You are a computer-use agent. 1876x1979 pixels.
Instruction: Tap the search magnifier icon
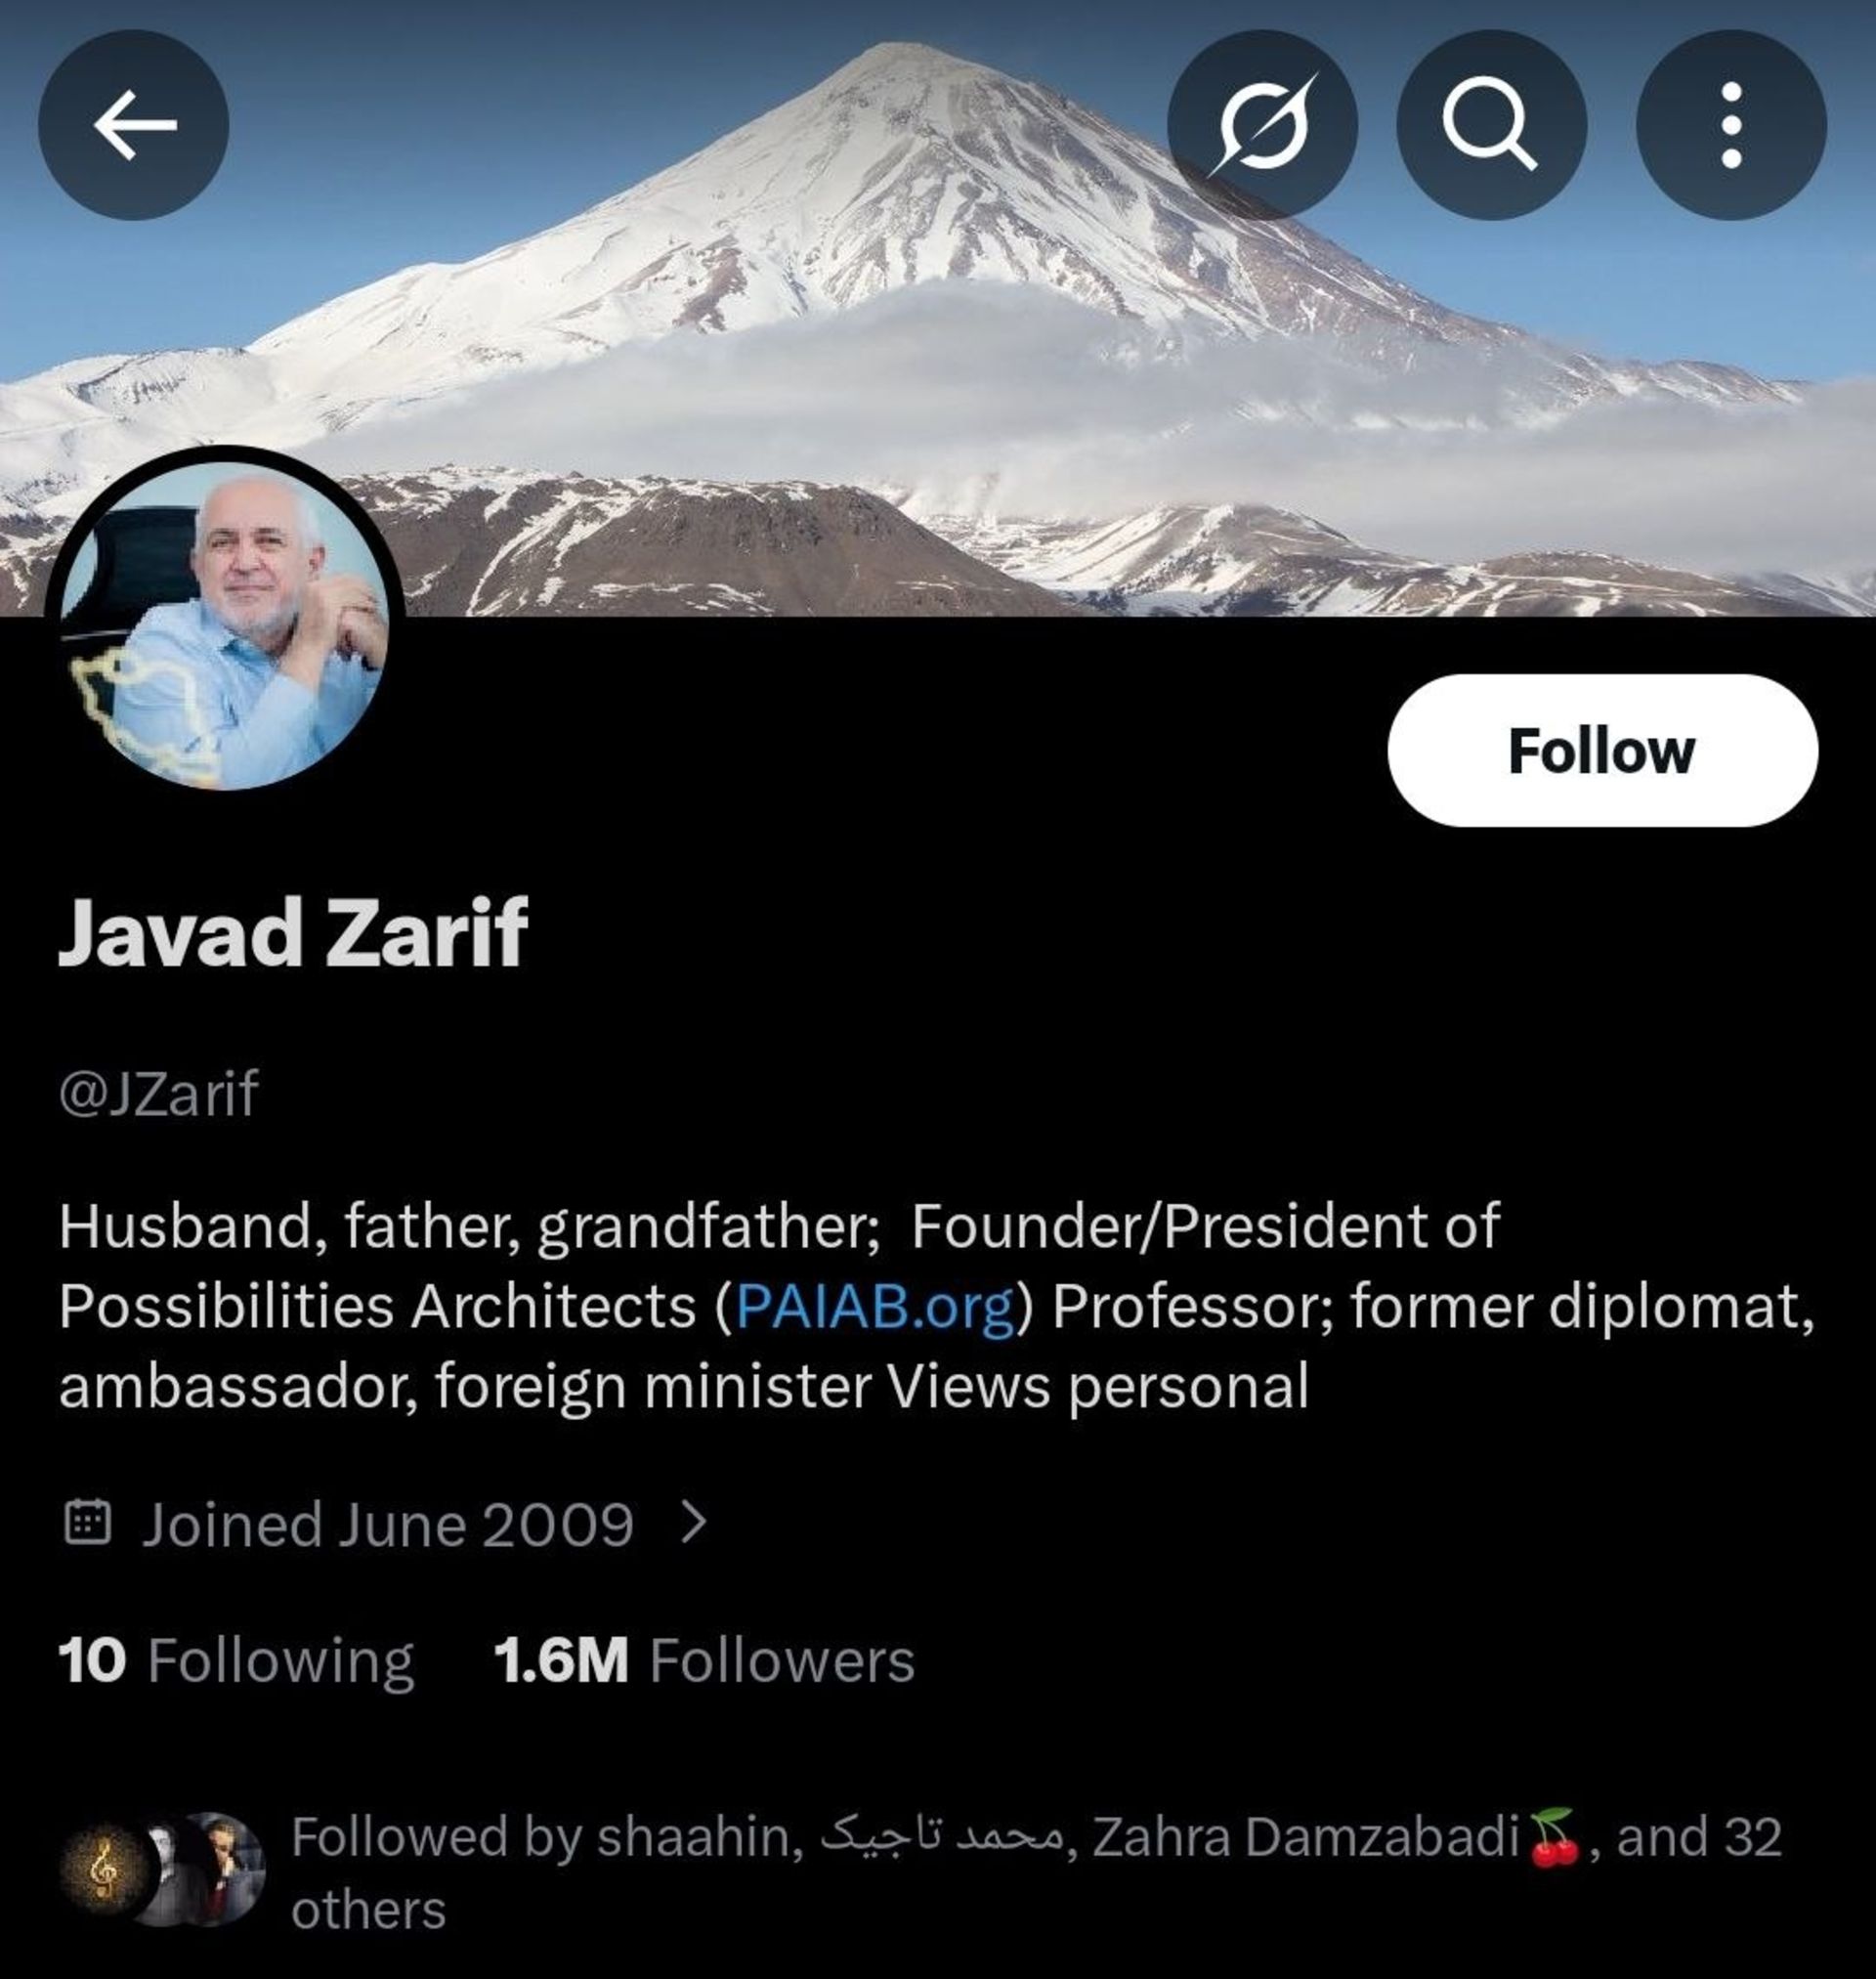point(1491,125)
